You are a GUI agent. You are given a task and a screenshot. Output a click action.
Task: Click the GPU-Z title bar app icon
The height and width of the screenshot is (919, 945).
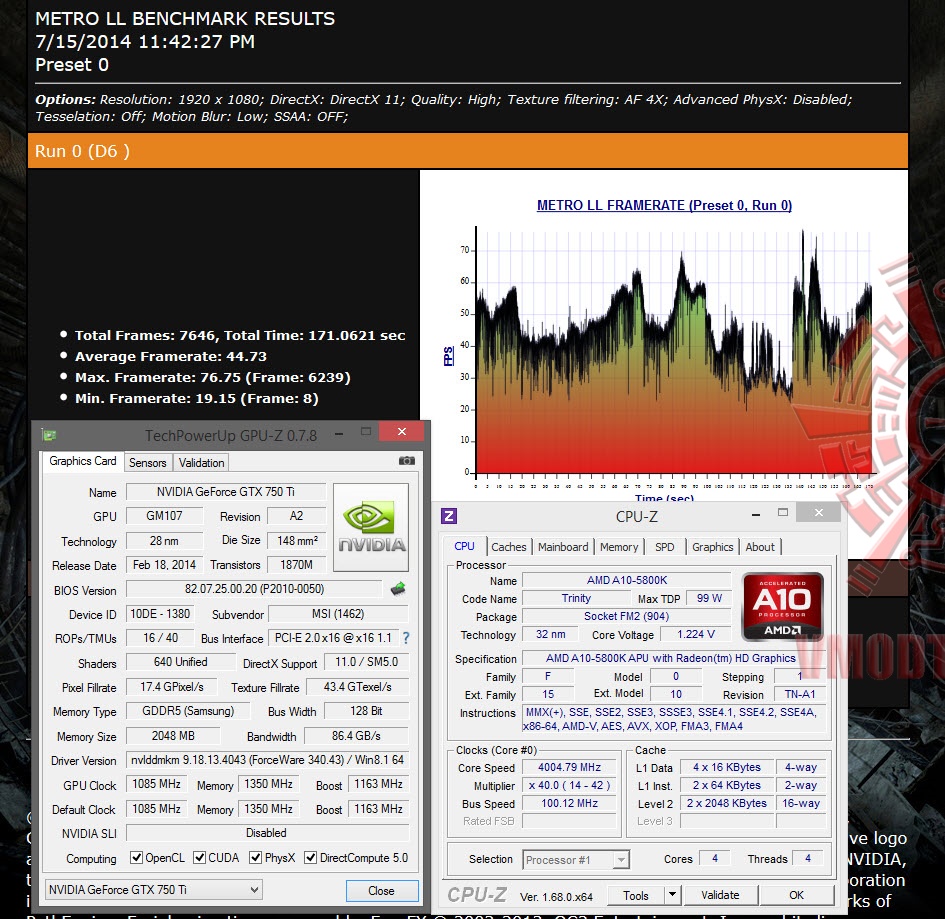point(49,434)
